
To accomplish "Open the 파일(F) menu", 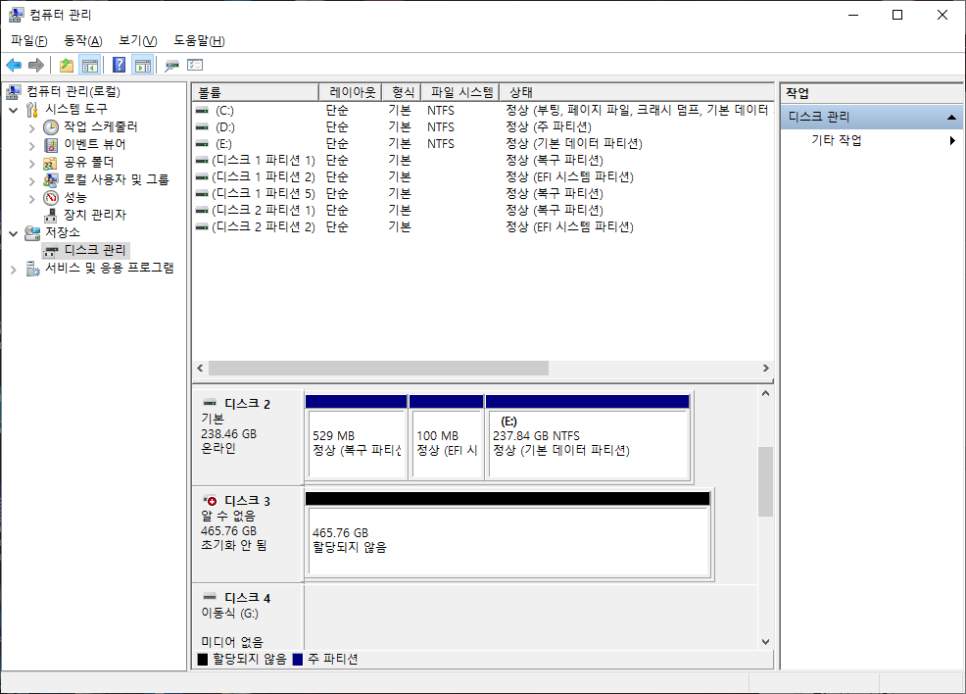I will (x=29, y=41).
